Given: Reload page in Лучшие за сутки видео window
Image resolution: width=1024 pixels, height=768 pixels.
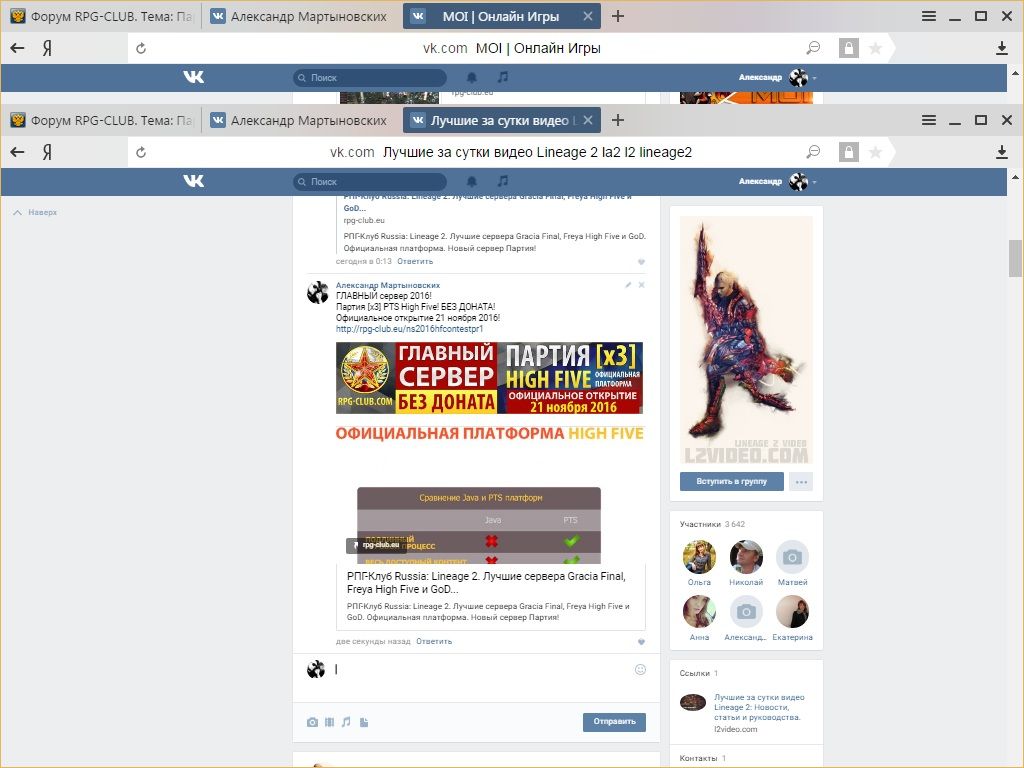Looking at the screenshot, I should coord(140,152).
